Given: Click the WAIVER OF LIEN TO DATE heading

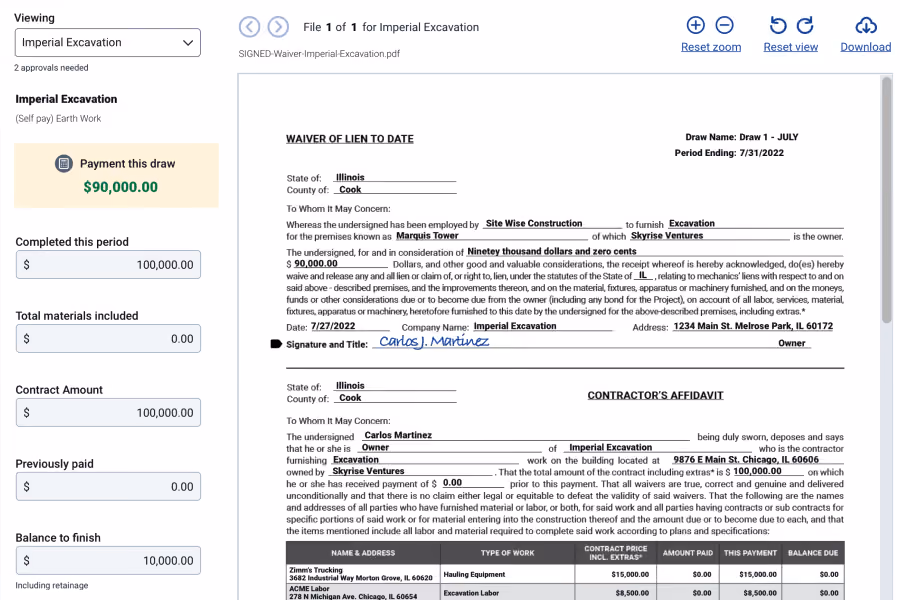Looking at the screenshot, I should point(350,139).
